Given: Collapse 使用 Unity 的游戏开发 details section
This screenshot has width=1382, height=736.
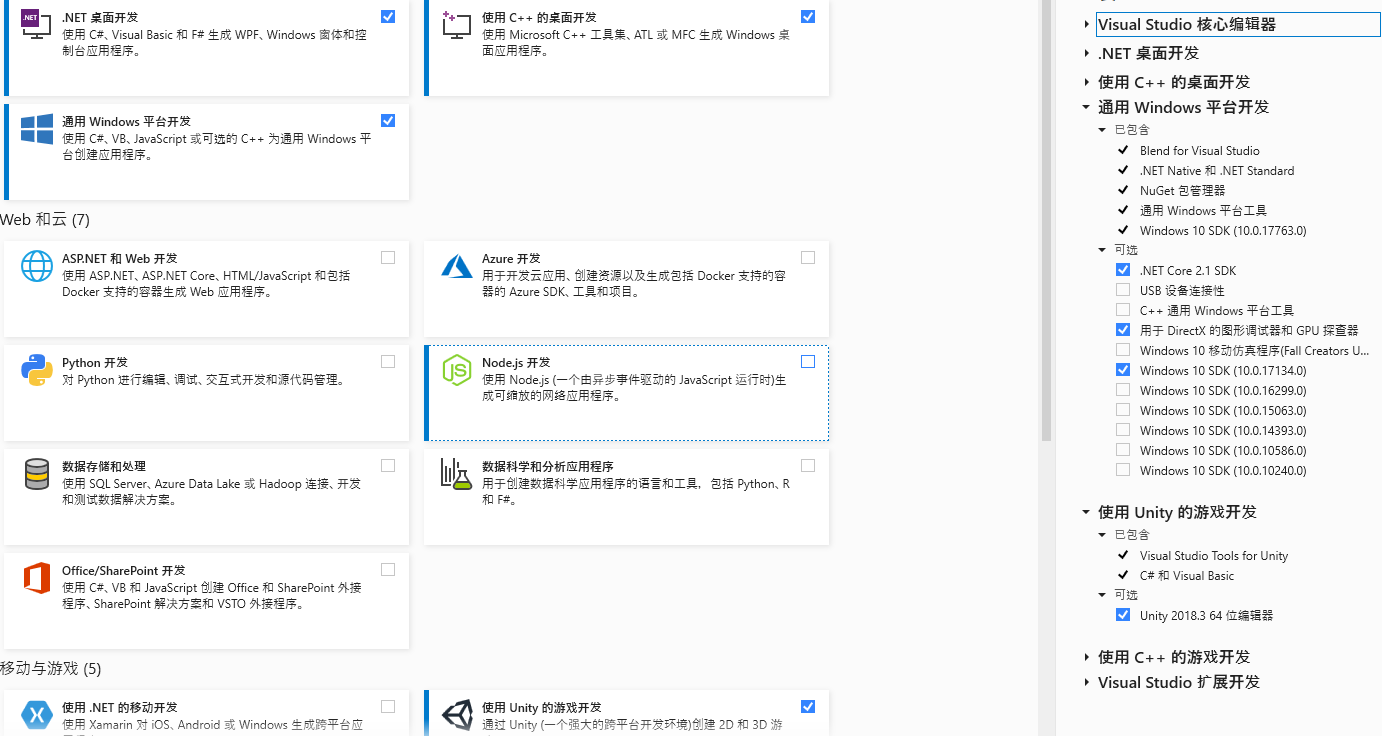Looking at the screenshot, I should pyautogui.click(x=1086, y=512).
